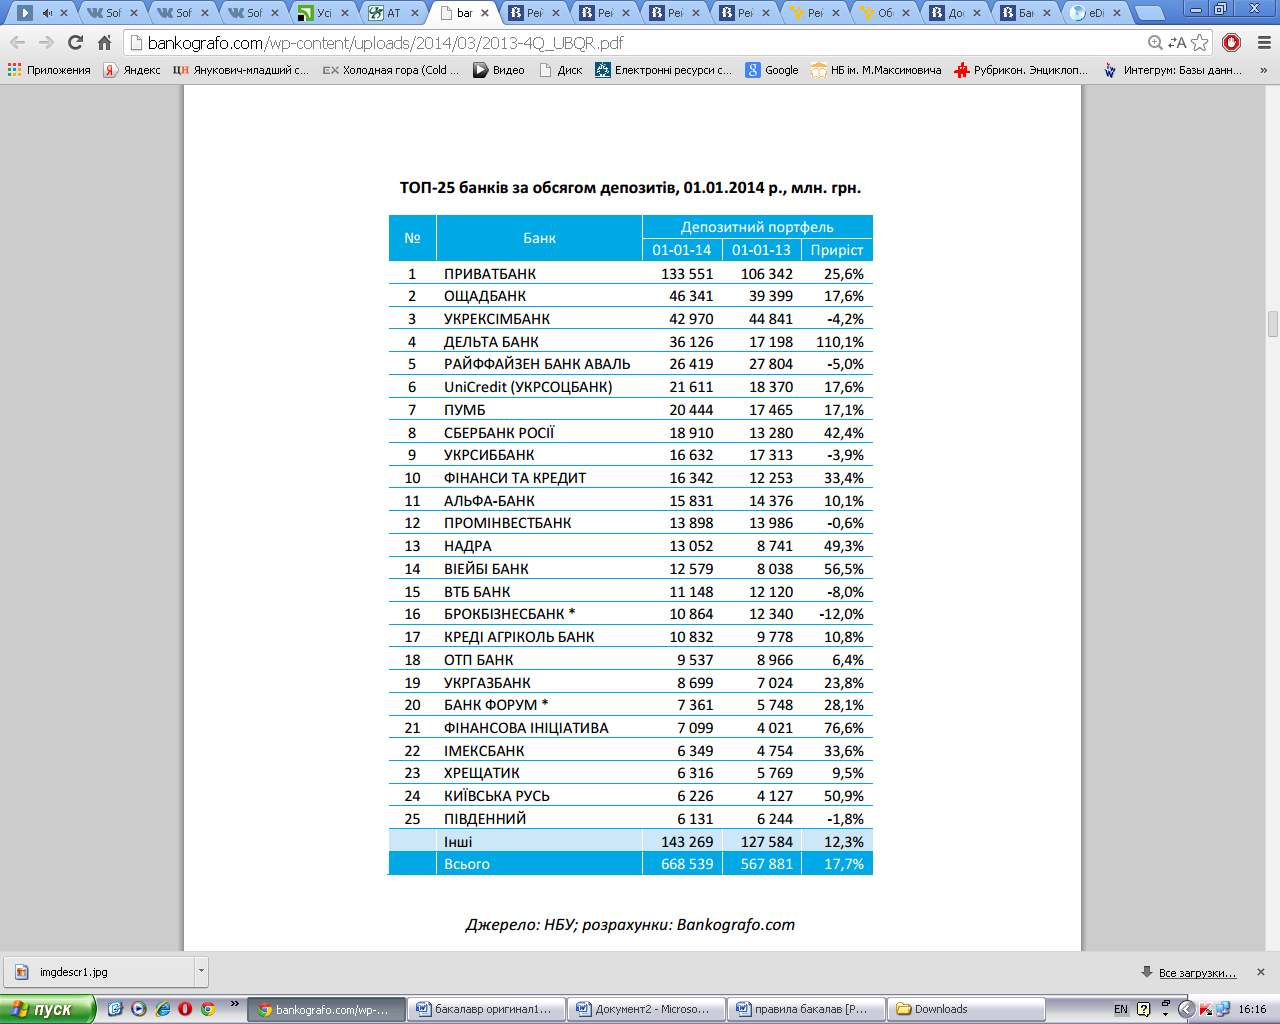Switch to the first tab playing audio
1280x1024 pixels.
[43, 13]
